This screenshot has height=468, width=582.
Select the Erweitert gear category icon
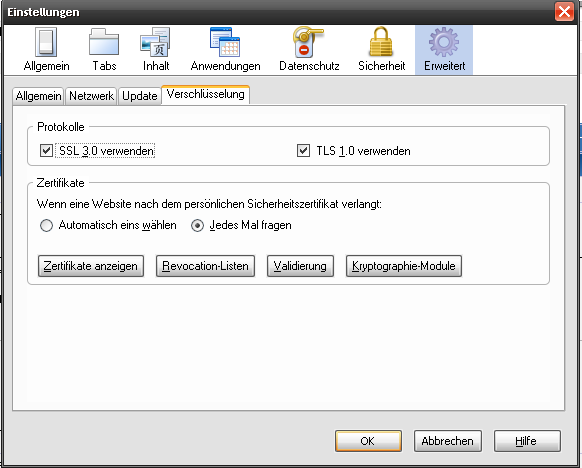pos(444,50)
